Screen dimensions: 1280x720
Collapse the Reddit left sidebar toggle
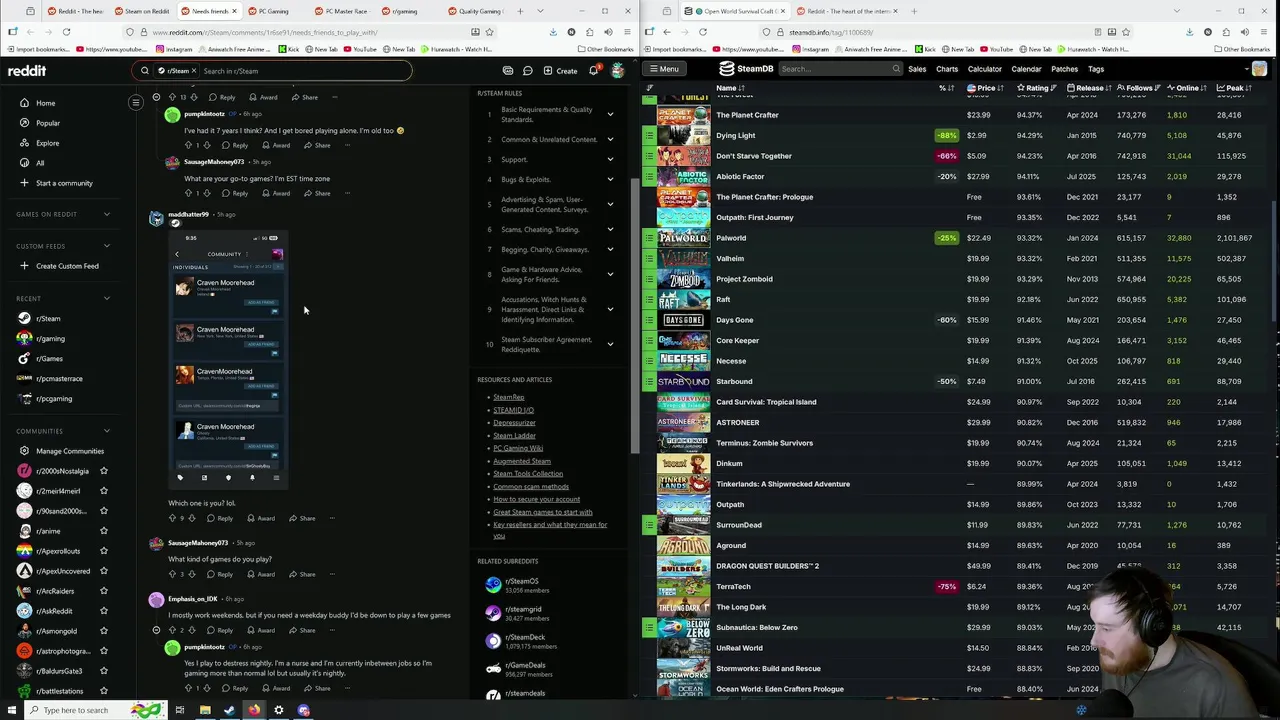tap(136, 102)
